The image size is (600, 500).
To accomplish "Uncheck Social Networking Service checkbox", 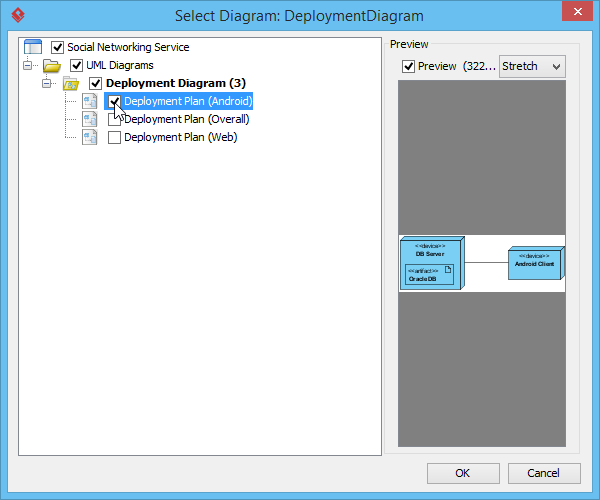I will coord(57,47).
